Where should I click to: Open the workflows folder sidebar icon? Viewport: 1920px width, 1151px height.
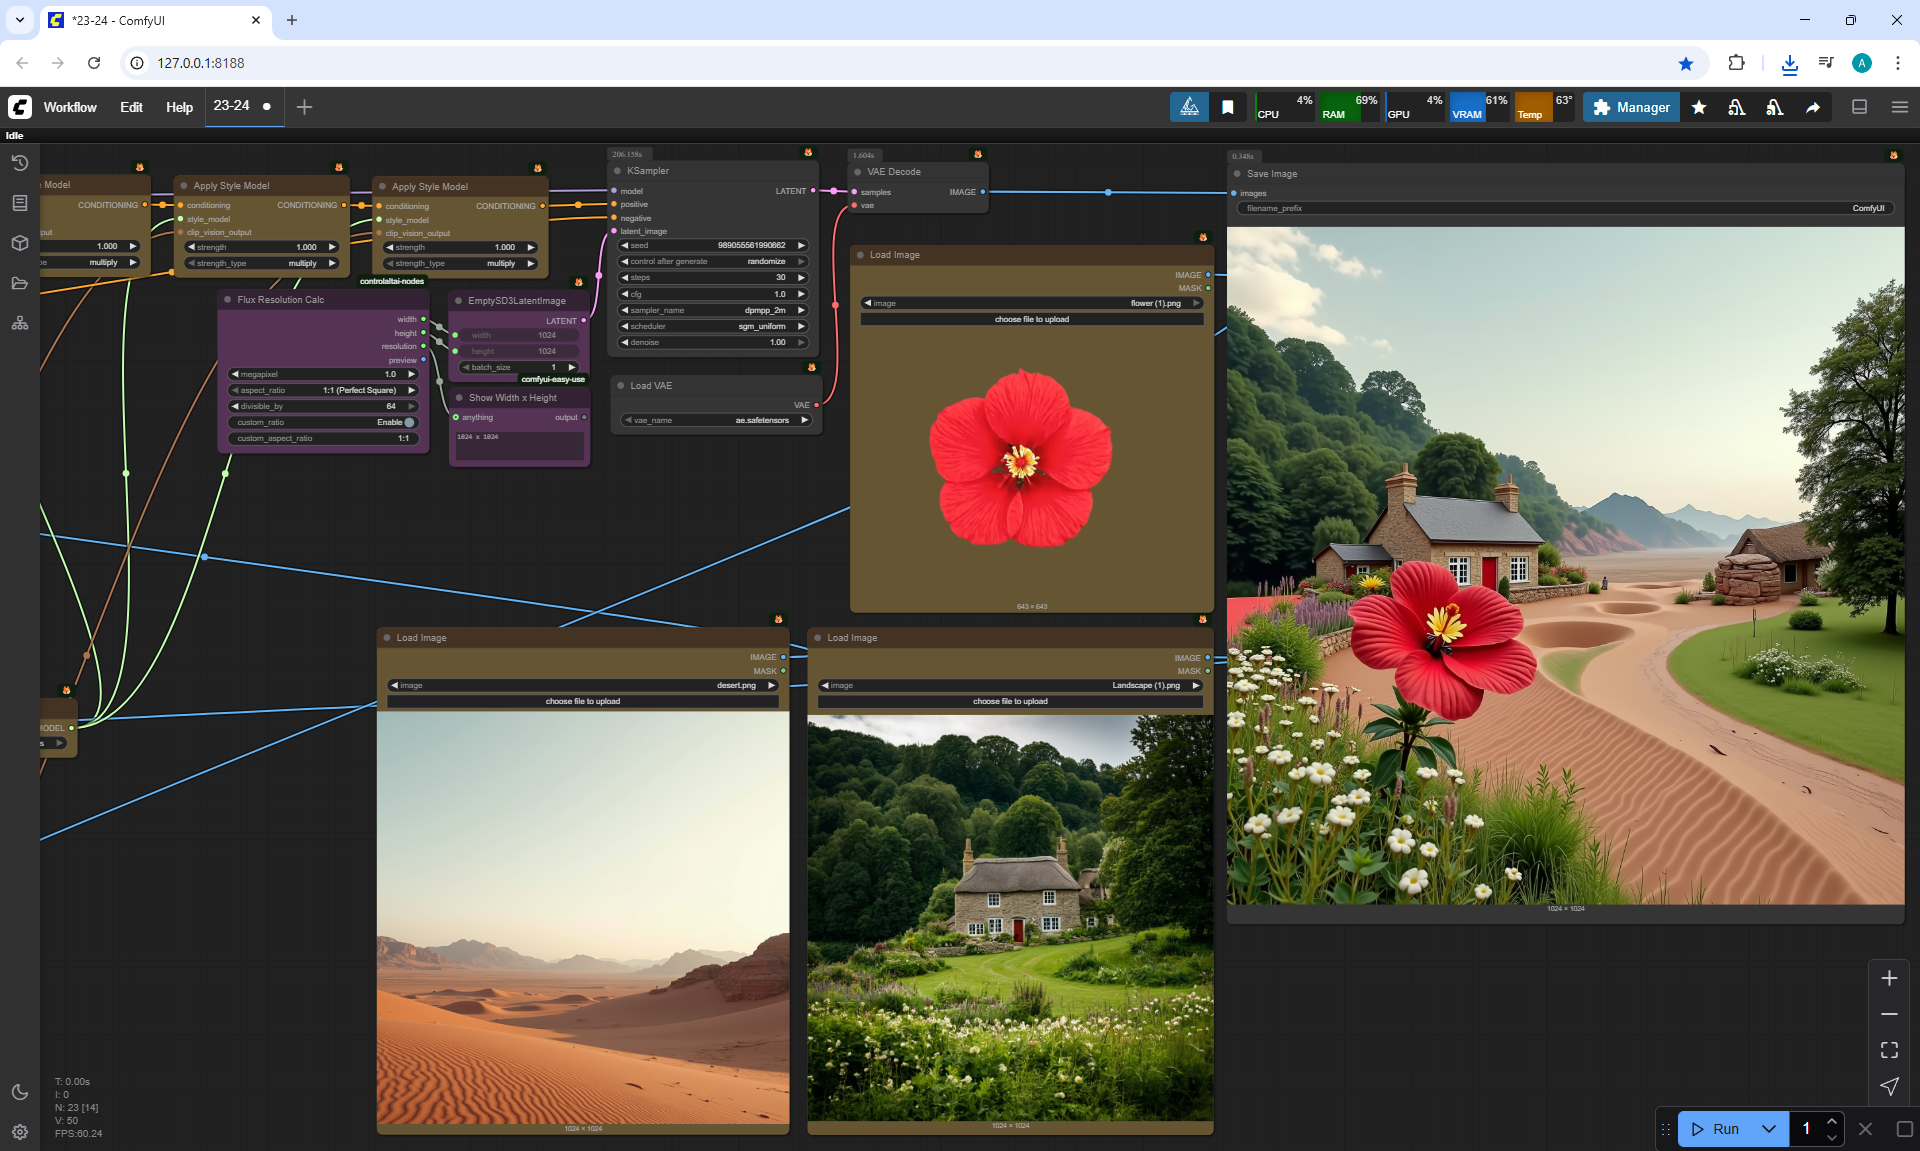click(x=19, y=283)
